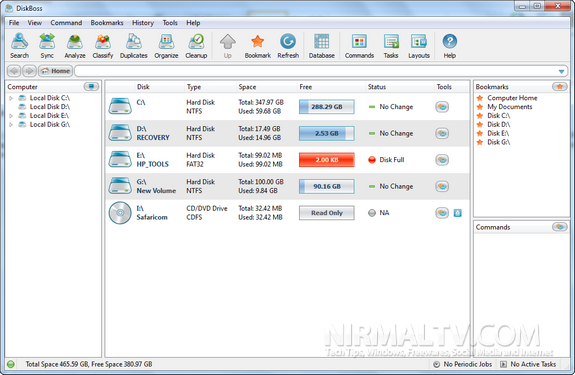Click the green status icon in status bar

click(x=11, y=364)
